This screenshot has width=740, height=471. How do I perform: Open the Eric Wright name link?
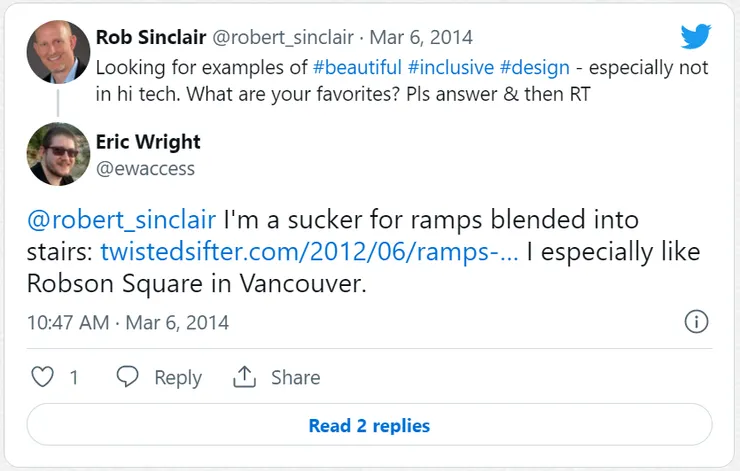pos(148,141)
